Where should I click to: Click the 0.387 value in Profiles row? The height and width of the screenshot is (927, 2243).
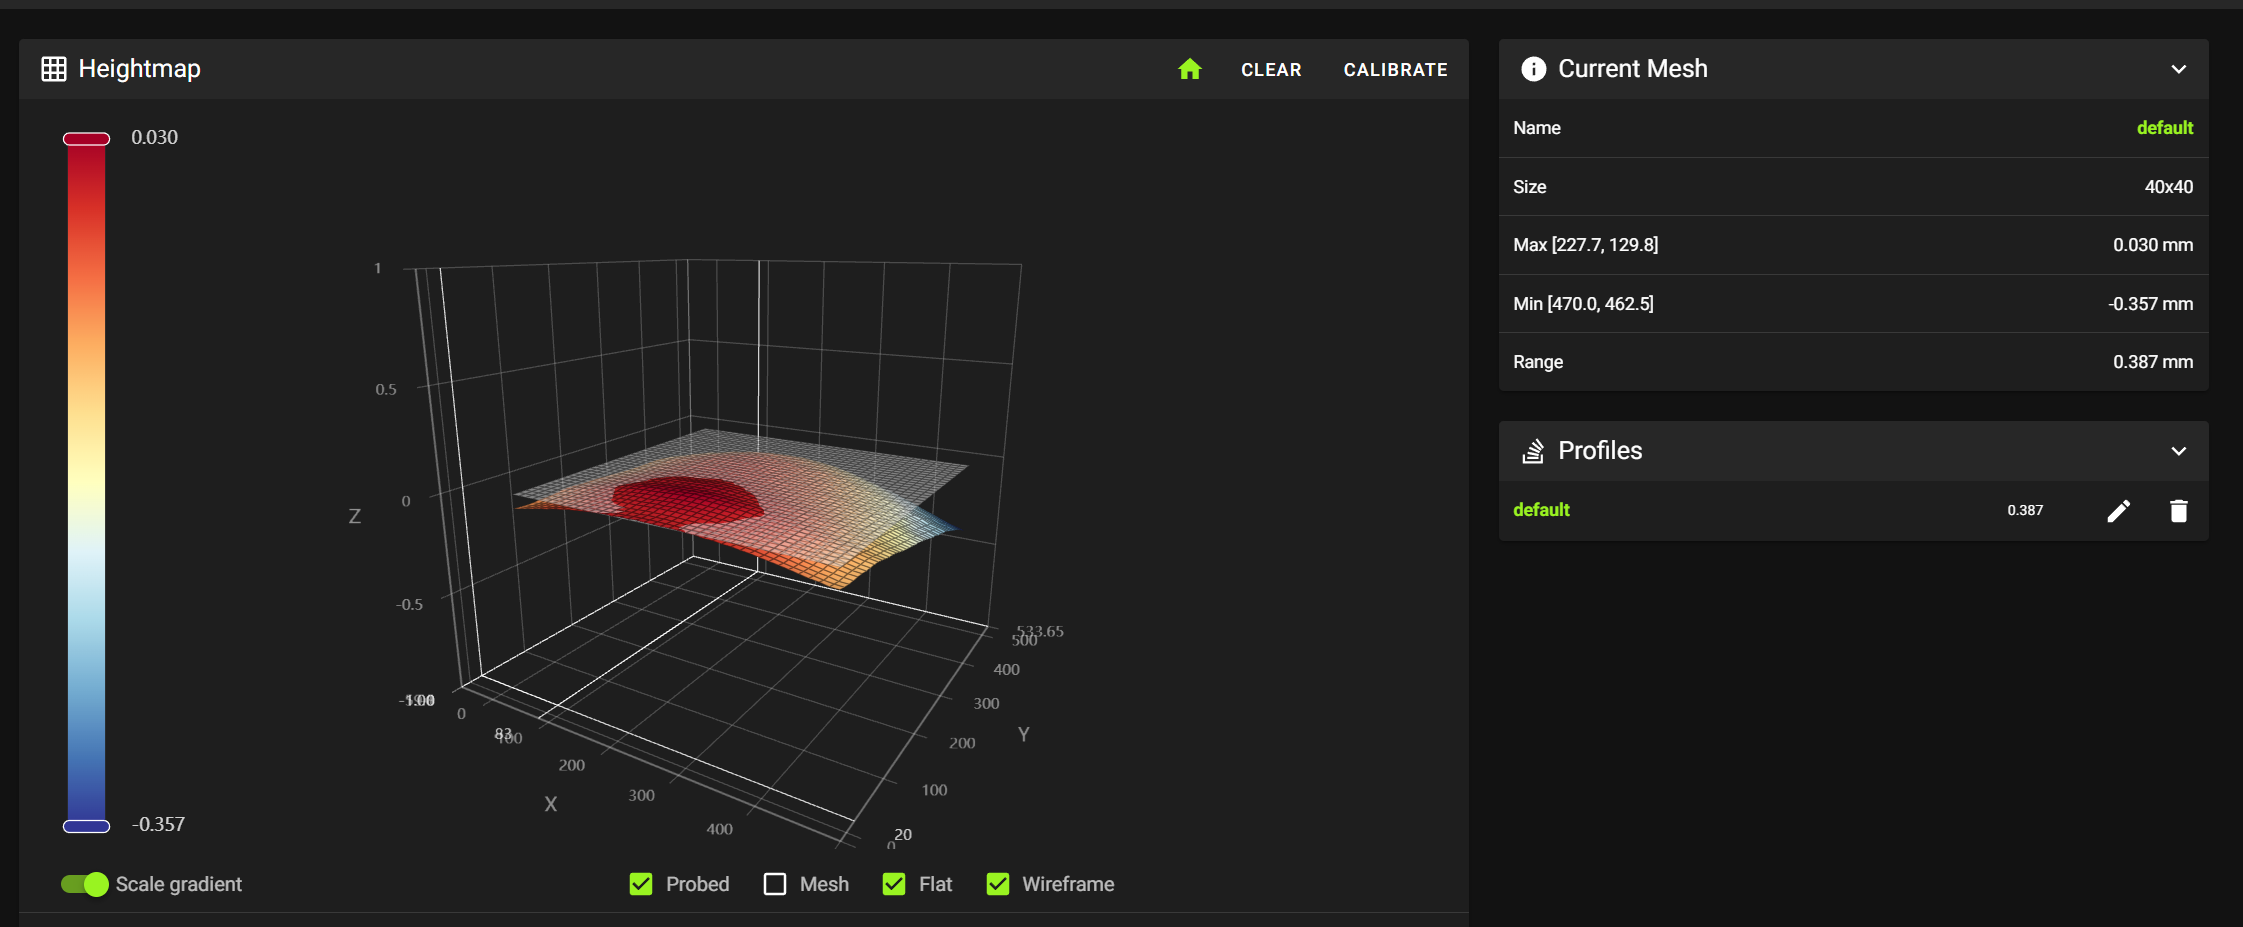tap(2025, 510)
